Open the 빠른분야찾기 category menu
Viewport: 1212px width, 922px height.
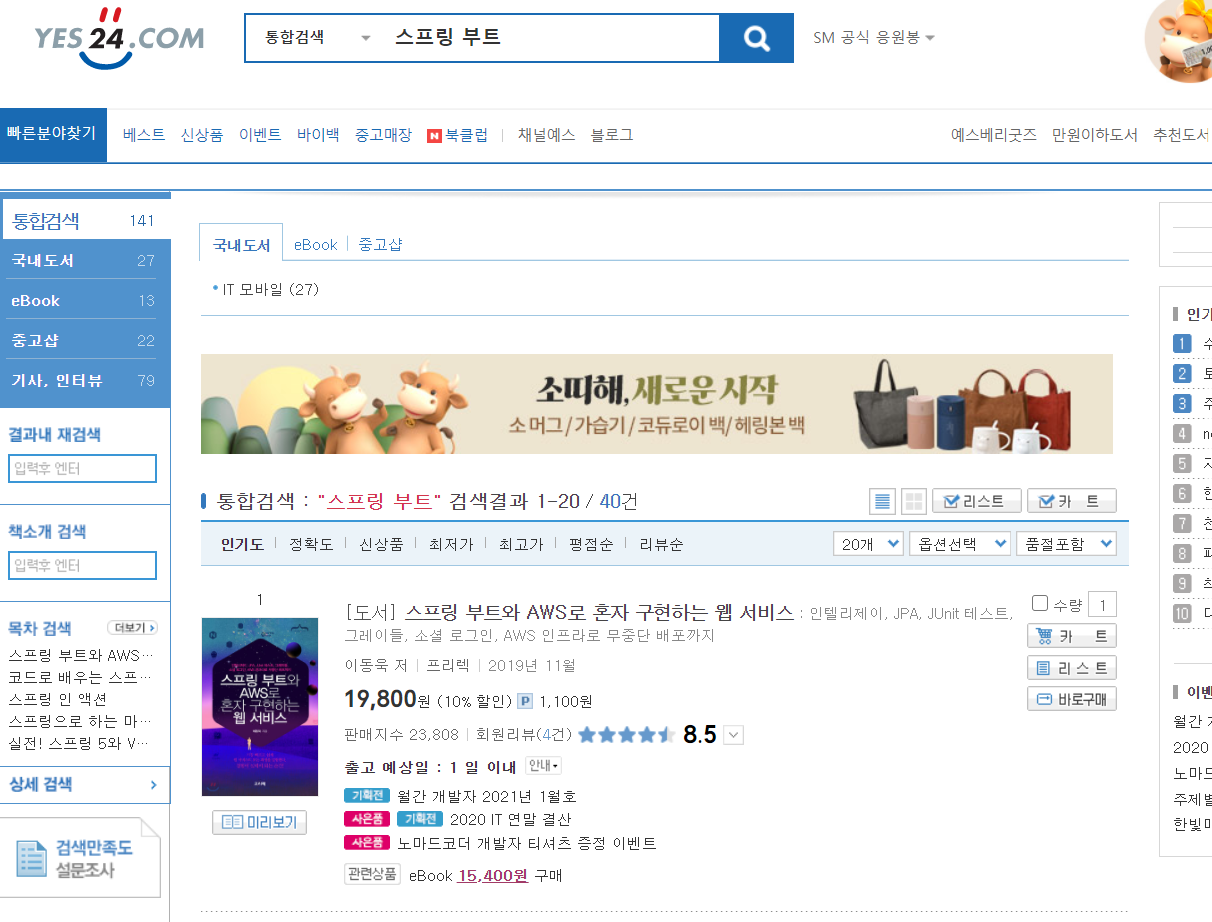pos(53,135)
